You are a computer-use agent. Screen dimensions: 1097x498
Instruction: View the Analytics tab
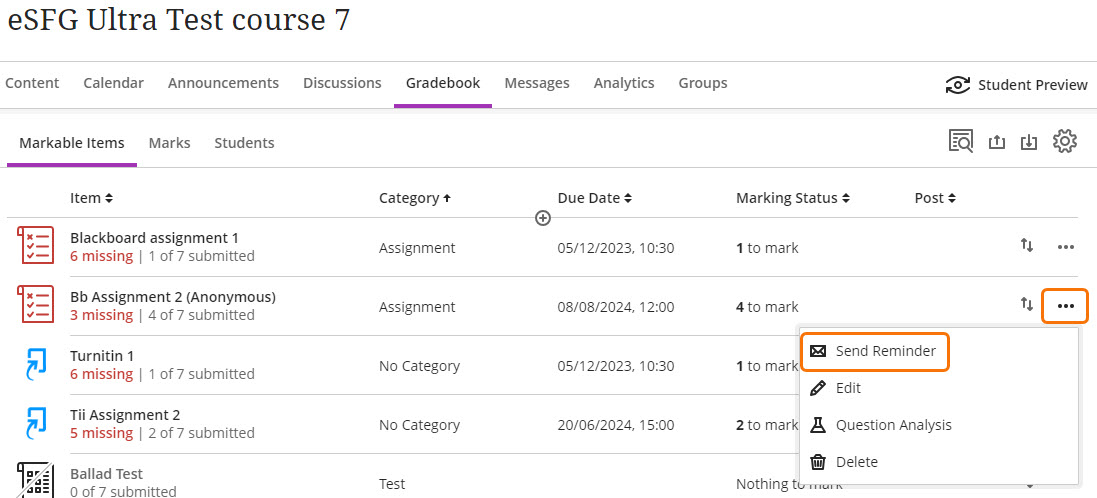click(x=624, y=83)
